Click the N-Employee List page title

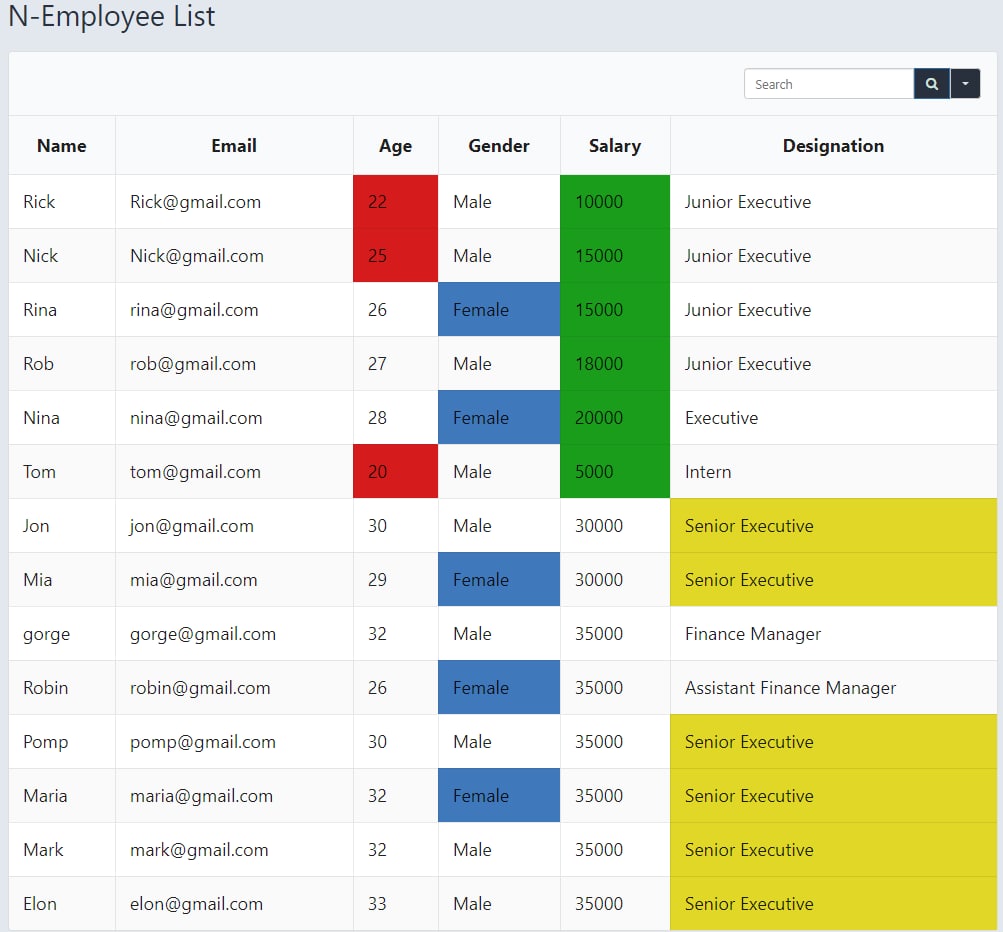tap(111, 17)
